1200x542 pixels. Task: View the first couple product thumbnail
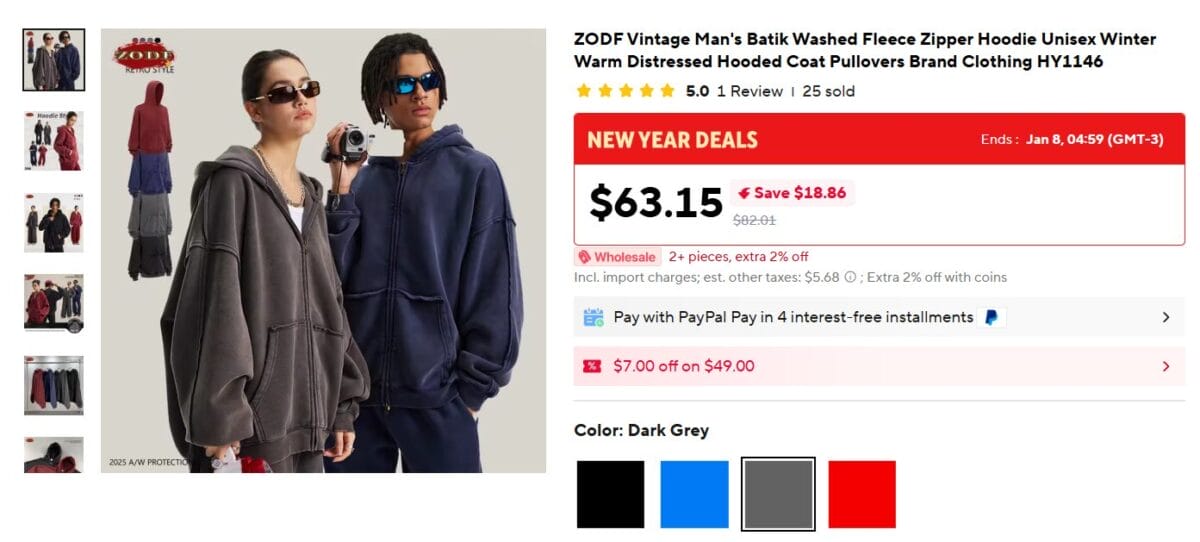click(54, 60)
